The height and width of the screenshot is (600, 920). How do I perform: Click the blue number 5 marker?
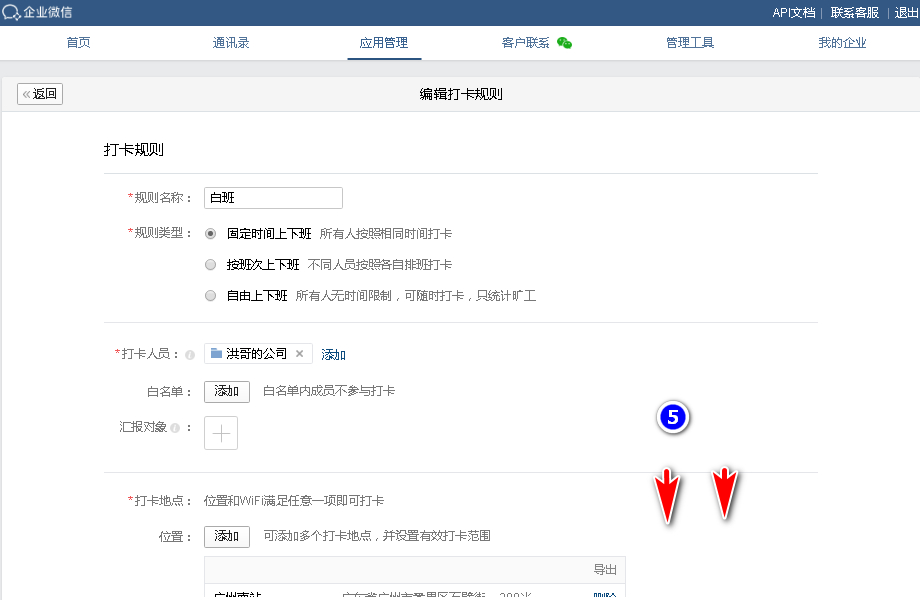672,418
